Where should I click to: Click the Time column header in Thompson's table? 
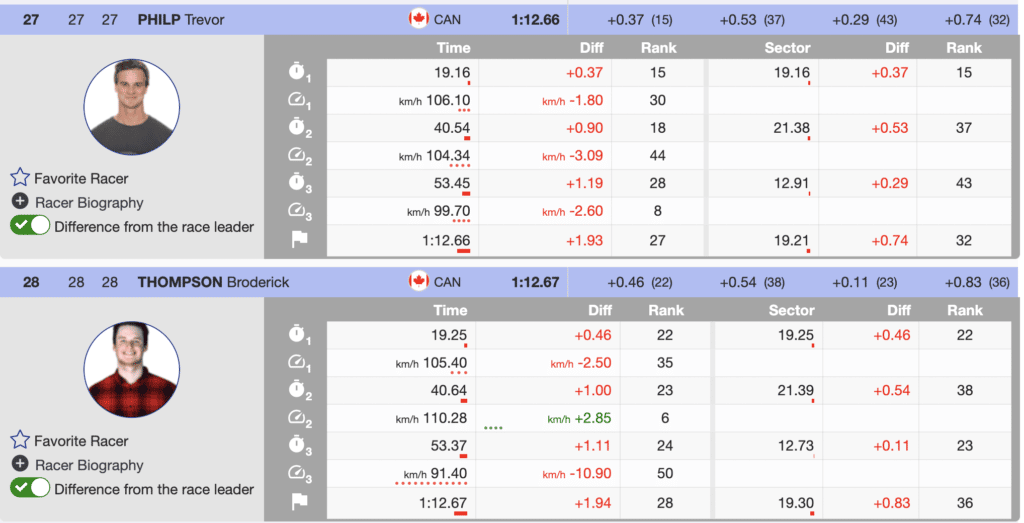(x=453, y=310)
